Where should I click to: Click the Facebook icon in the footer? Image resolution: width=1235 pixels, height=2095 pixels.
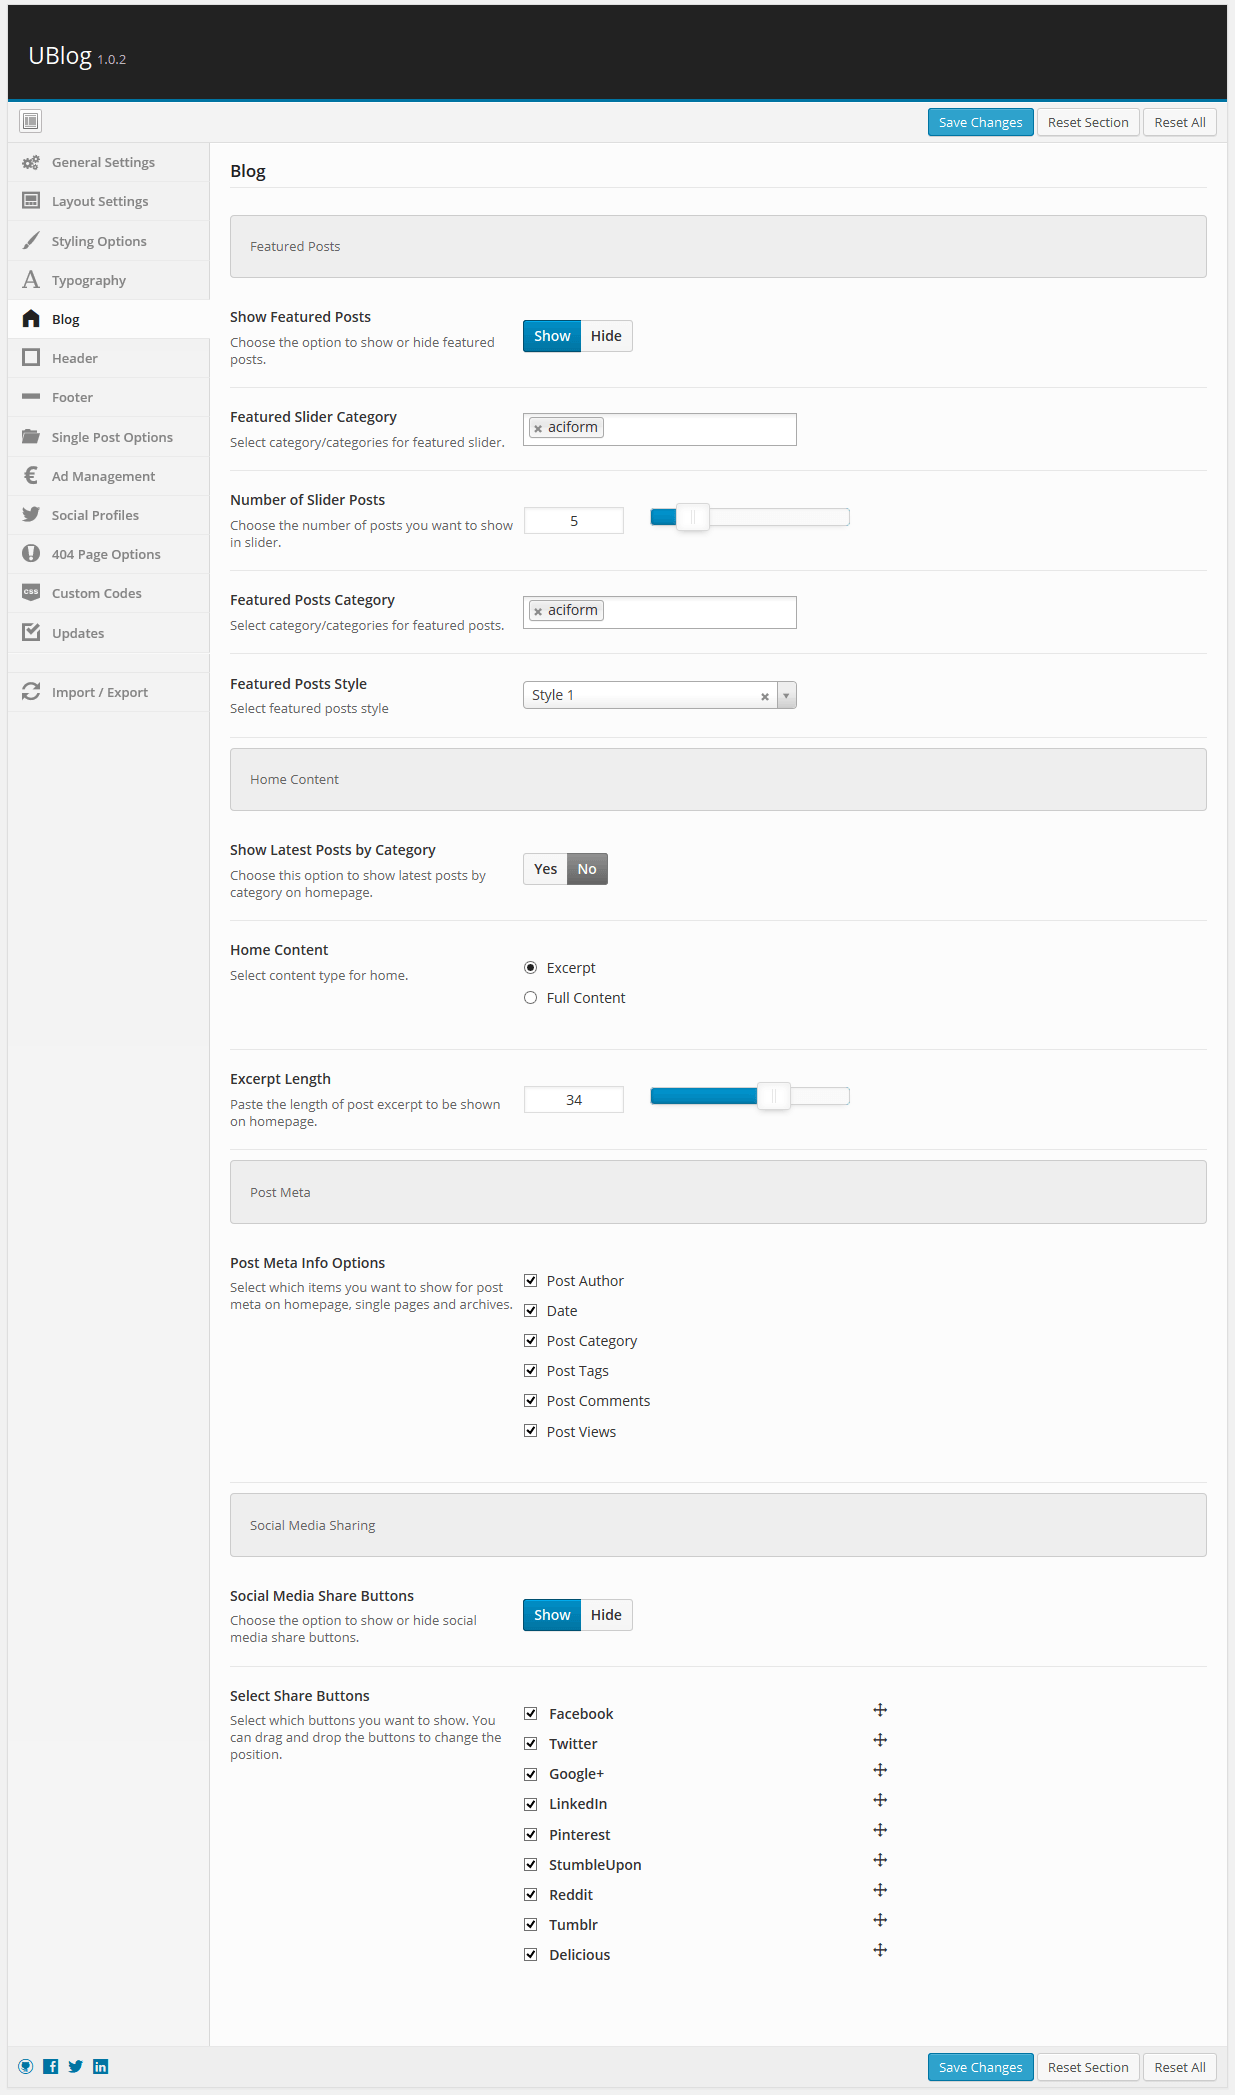coord(51,2066)
